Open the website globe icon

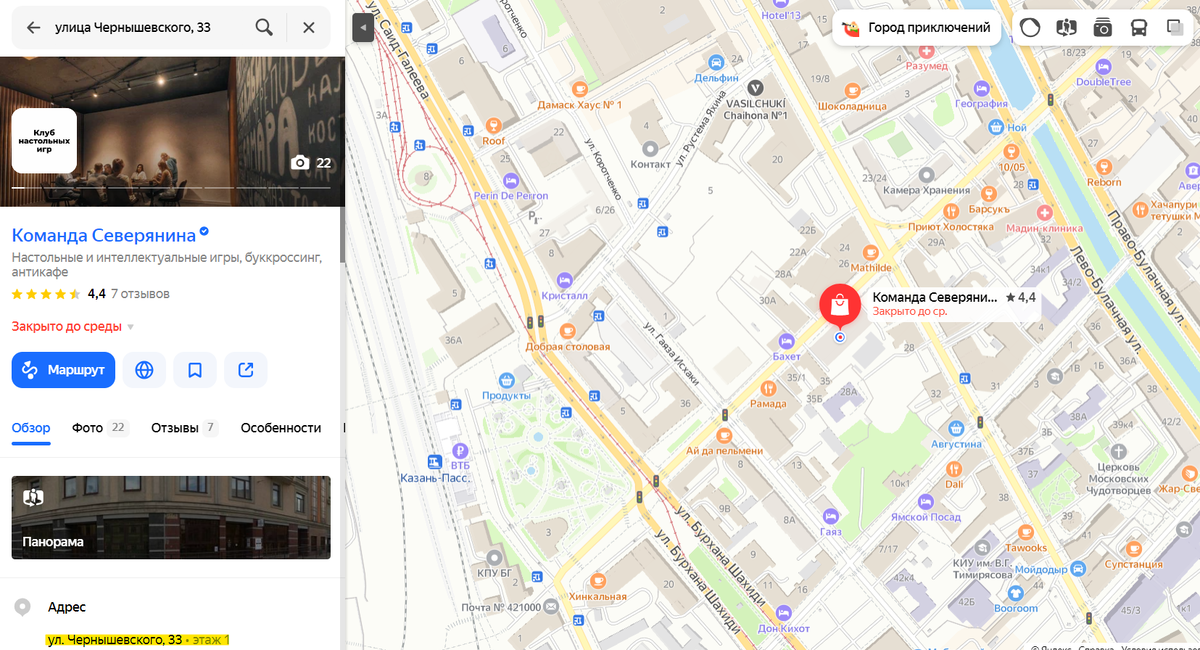click(x=144, y=370)
